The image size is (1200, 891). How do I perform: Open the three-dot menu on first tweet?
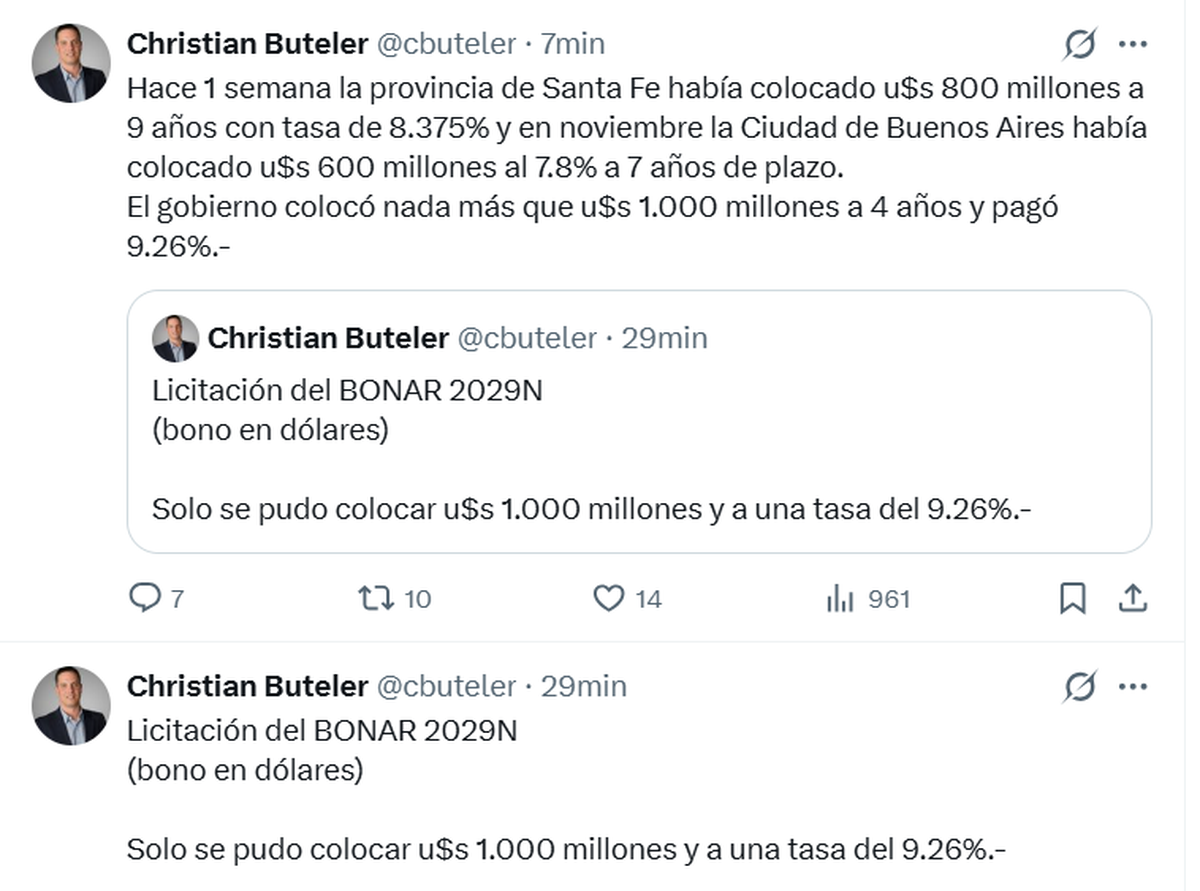click(1132, 44)
